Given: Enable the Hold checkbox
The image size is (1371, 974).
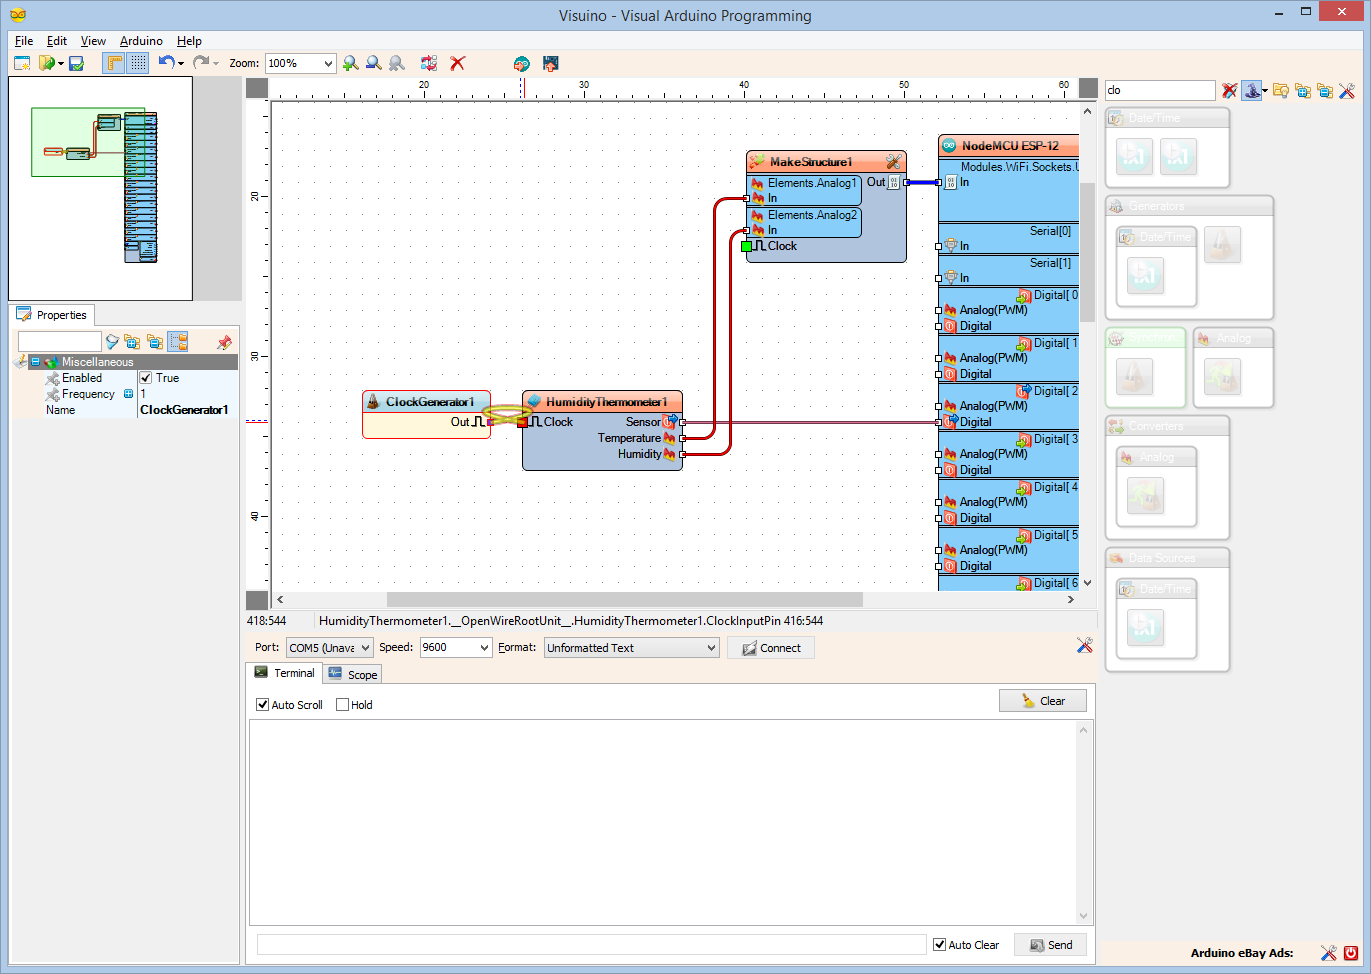Looking at the screenshot, I should pyautogui.click(x=343, y=705).
